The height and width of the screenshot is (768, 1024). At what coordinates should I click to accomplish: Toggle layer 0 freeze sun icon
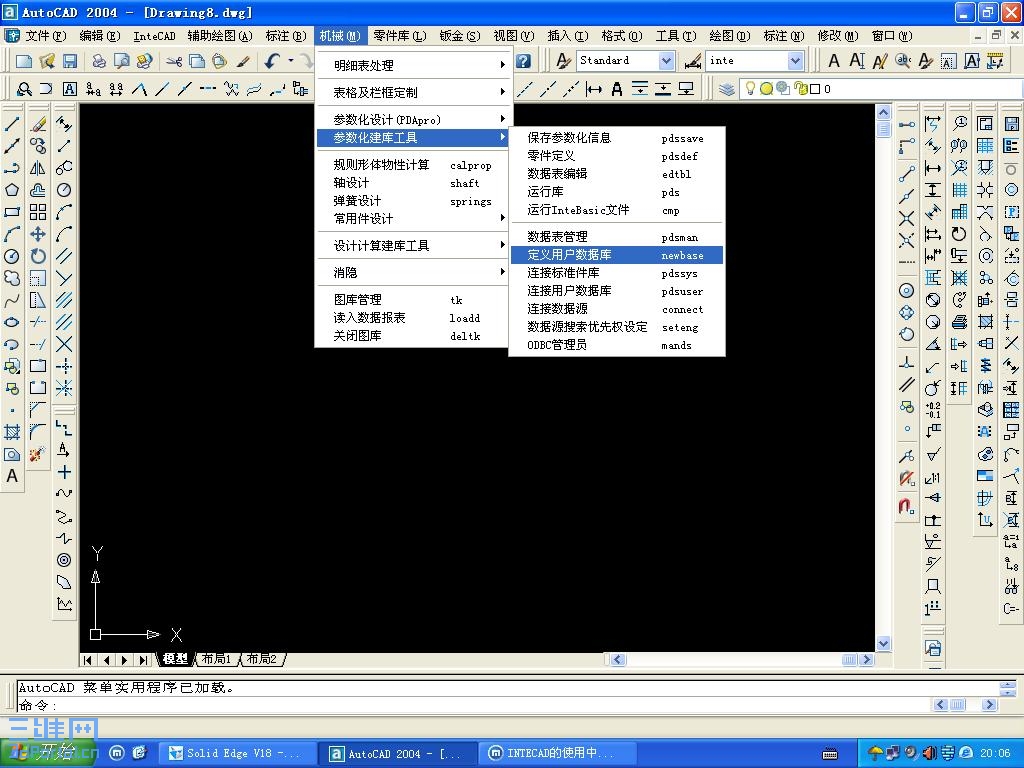point(766,89)
